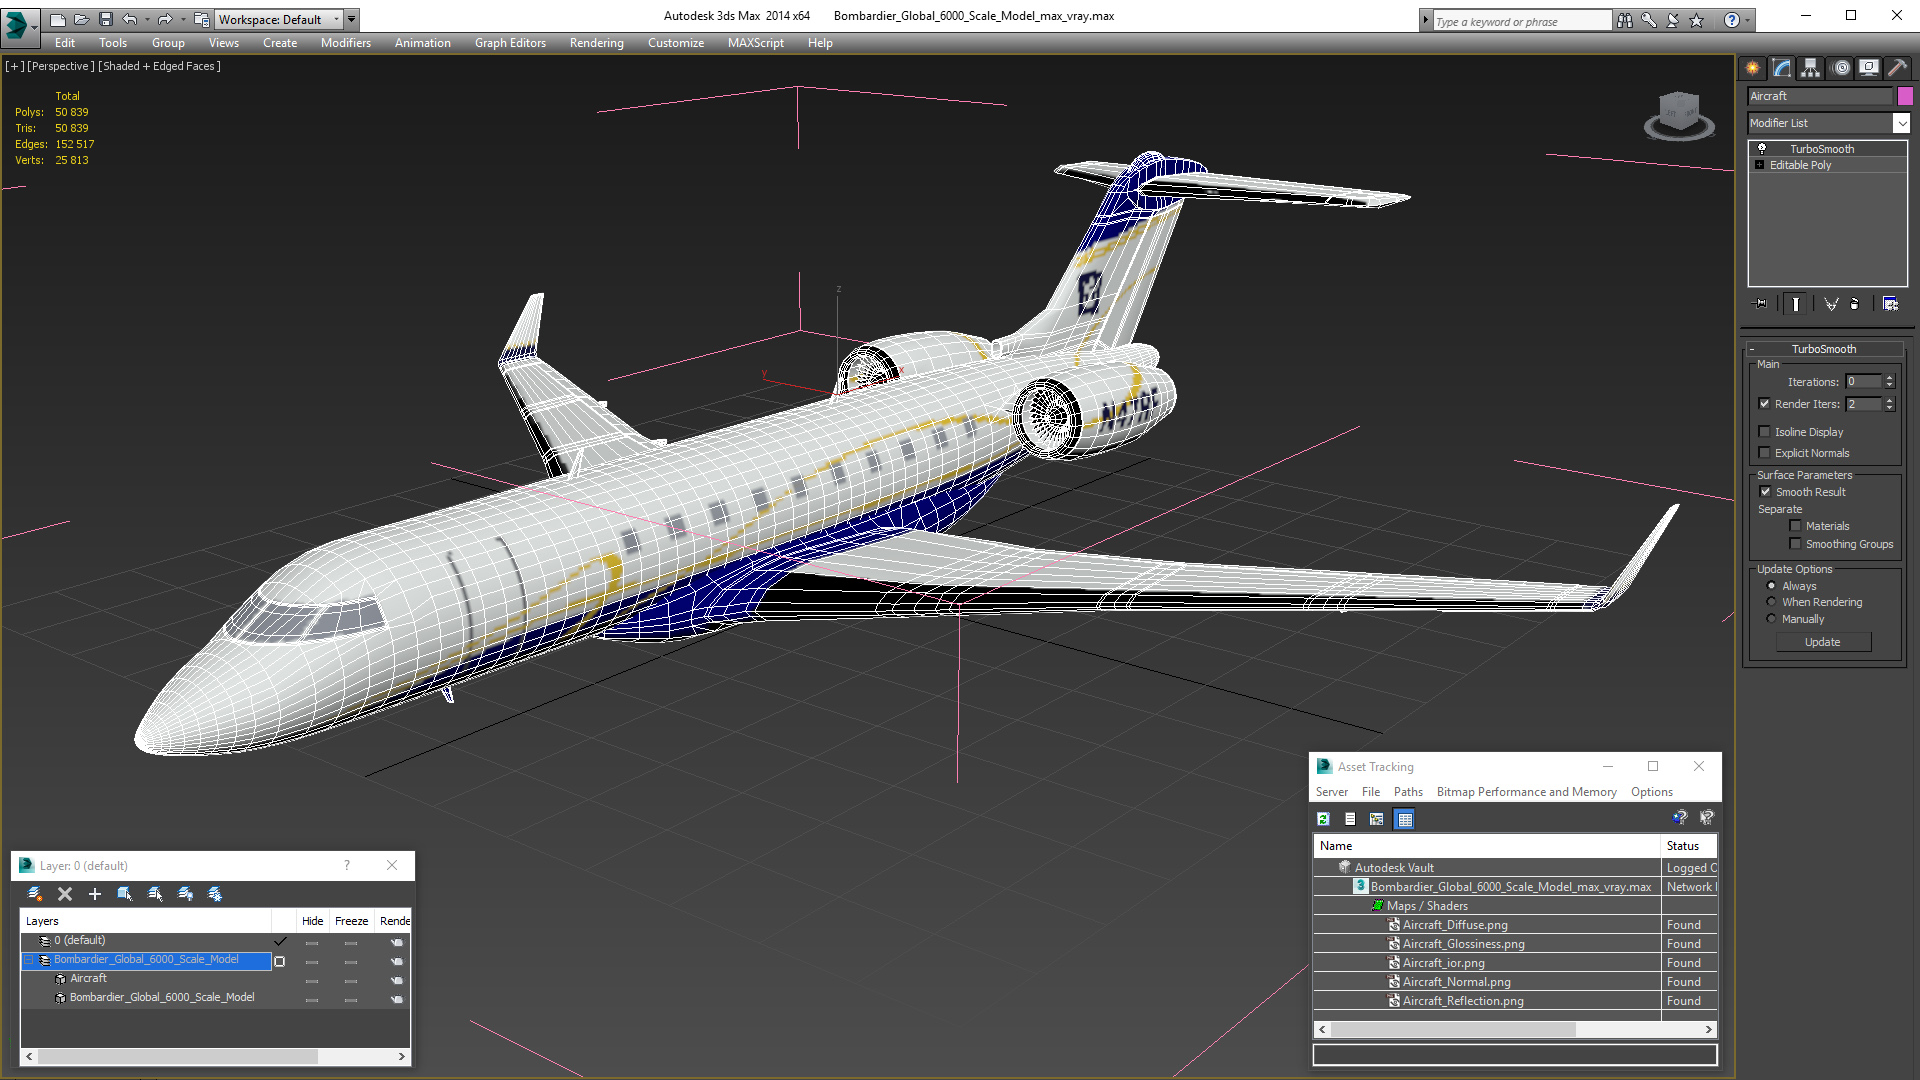The image size is (1920, 1080).
Task: Click the Undo toolbar icon
Action: pyautogui.click(x=130, y=19)
